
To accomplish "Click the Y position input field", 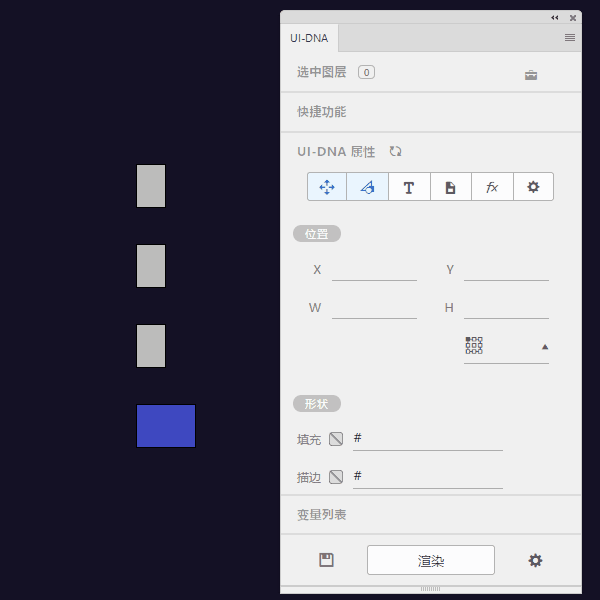I will point(506,270).
